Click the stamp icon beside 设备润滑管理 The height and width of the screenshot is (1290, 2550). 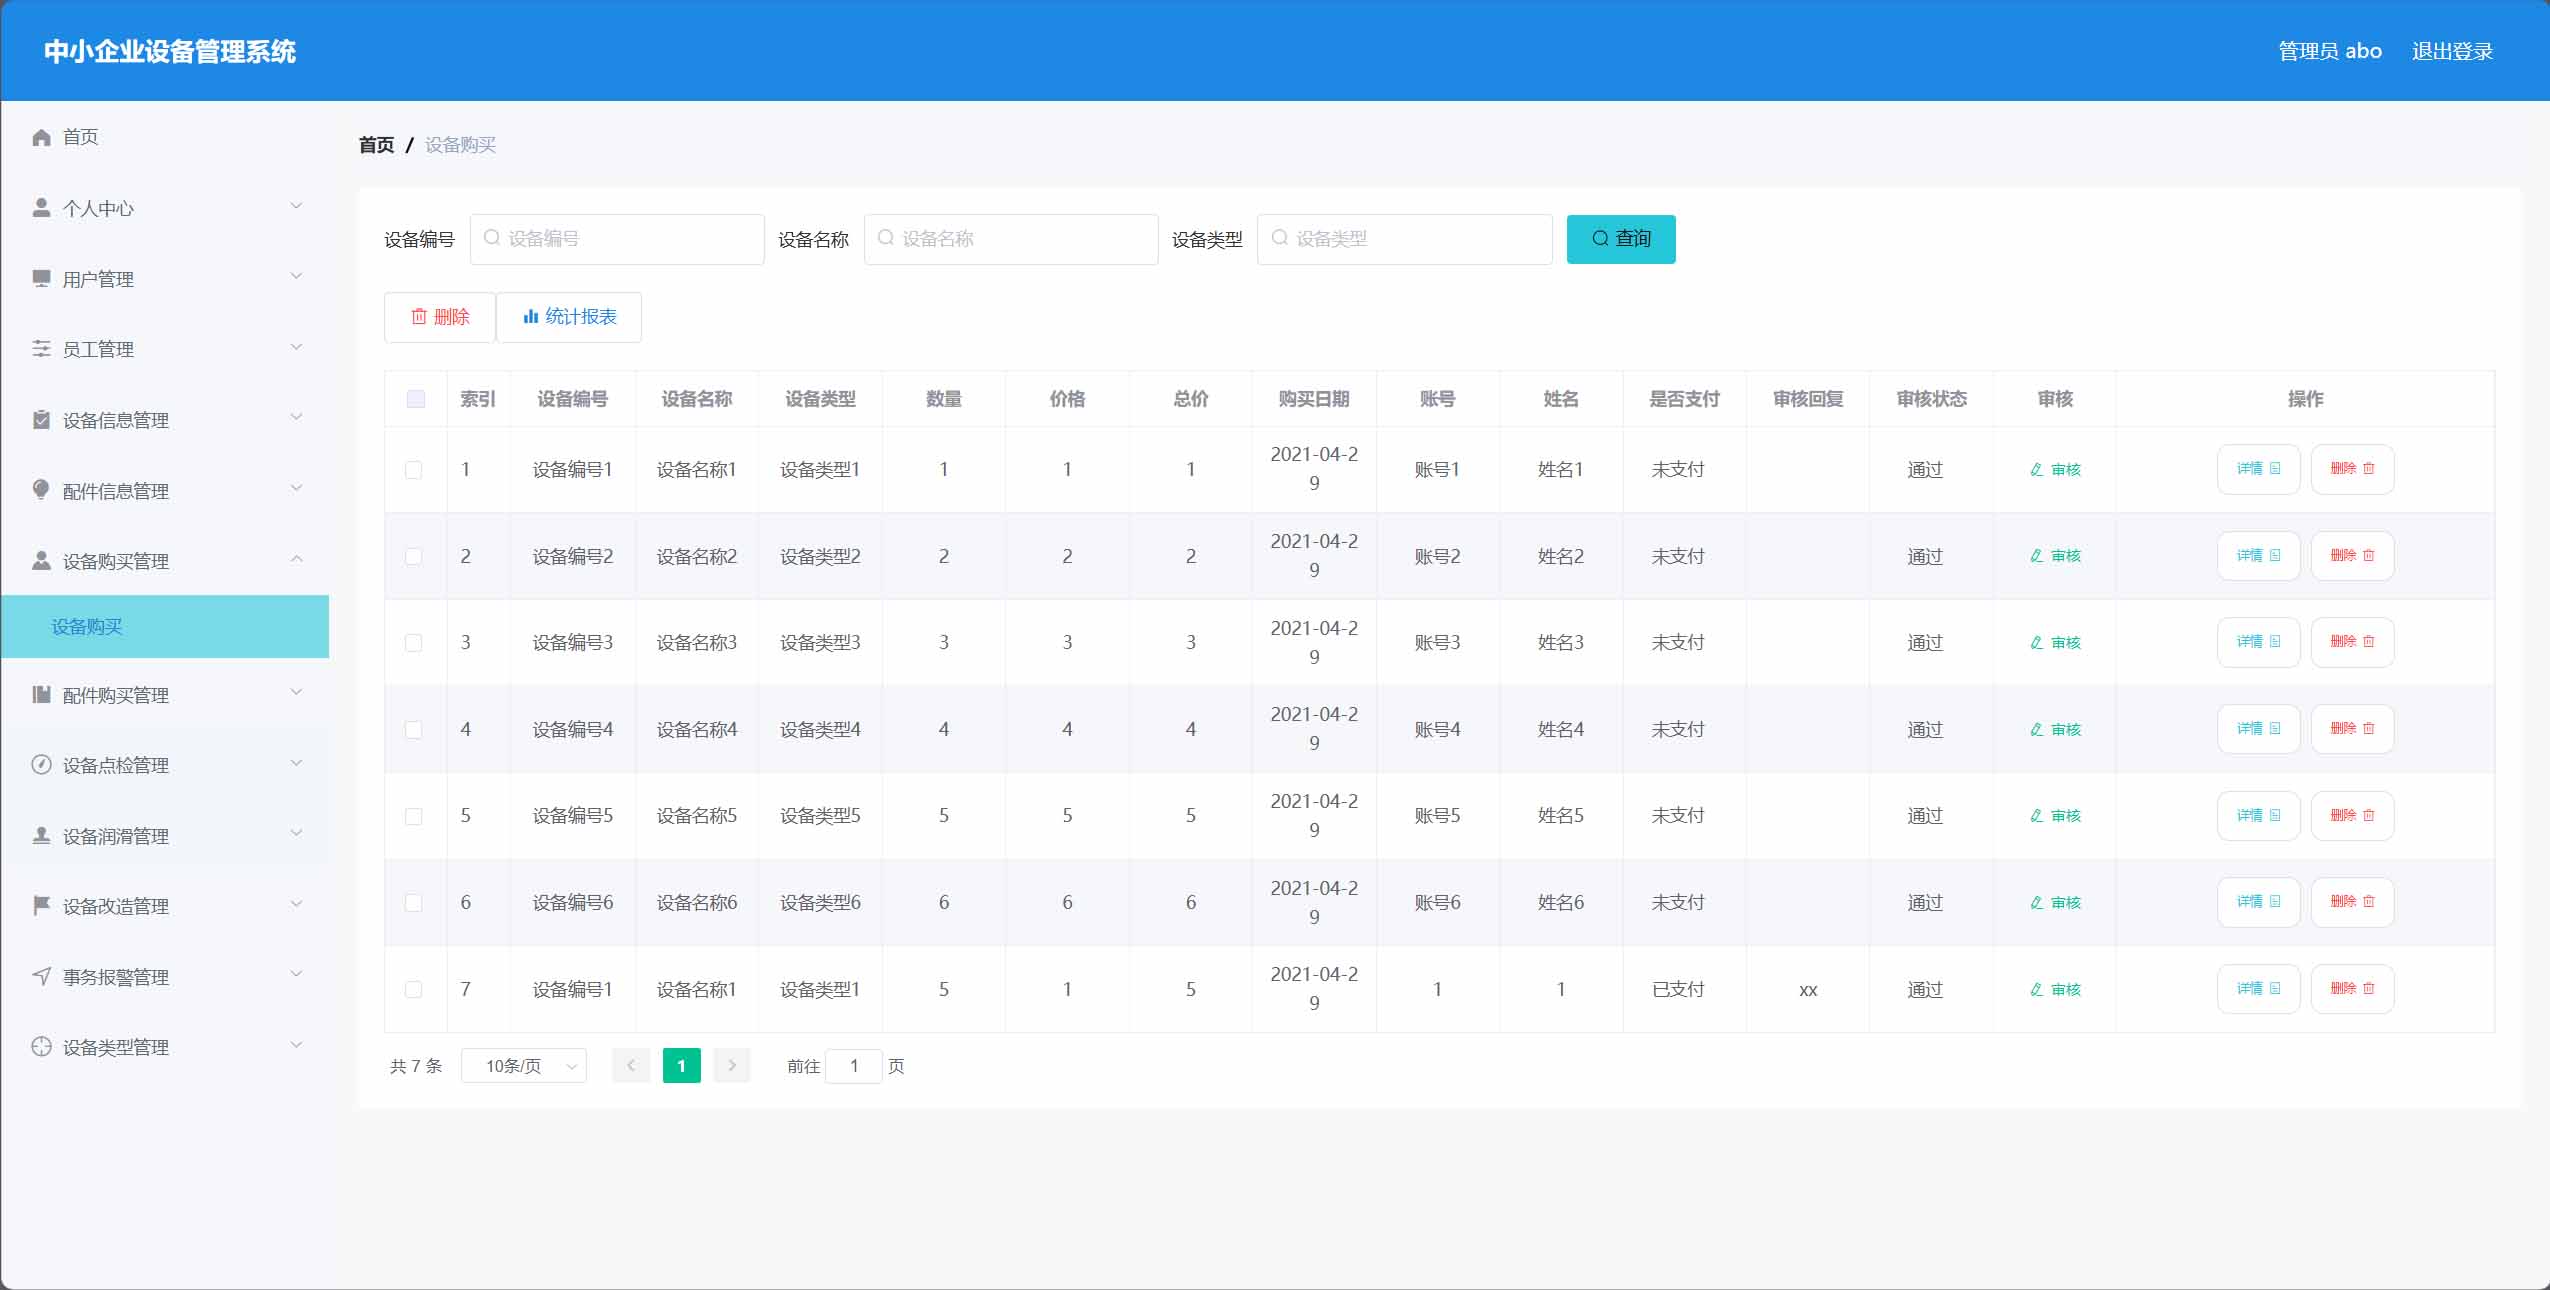tap(41, 835)
